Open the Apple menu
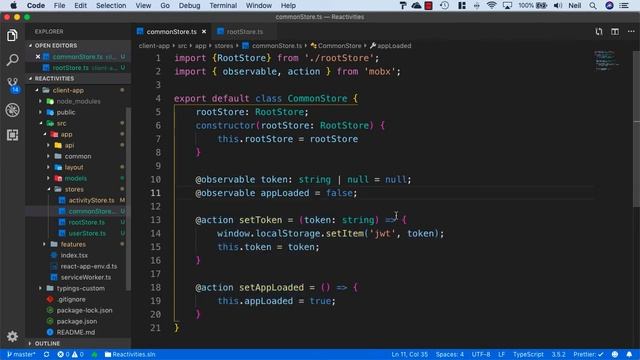The width and height of the screenshot is (640, 360). pos(13,5)
